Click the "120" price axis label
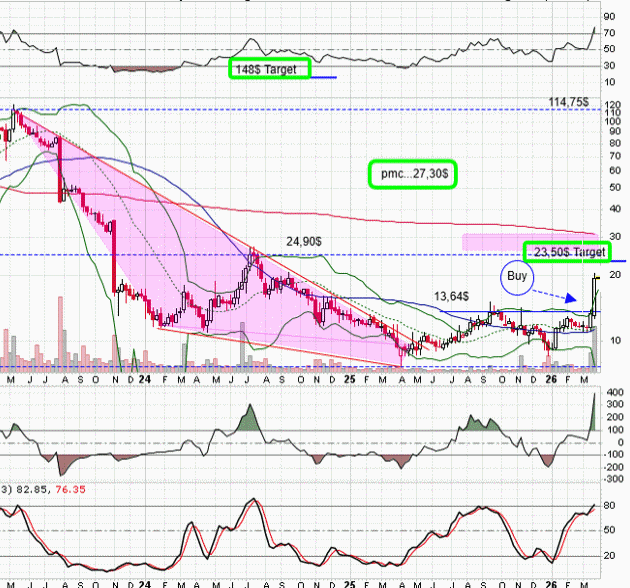This screenshot has height=588, width=630. point(611,106)
